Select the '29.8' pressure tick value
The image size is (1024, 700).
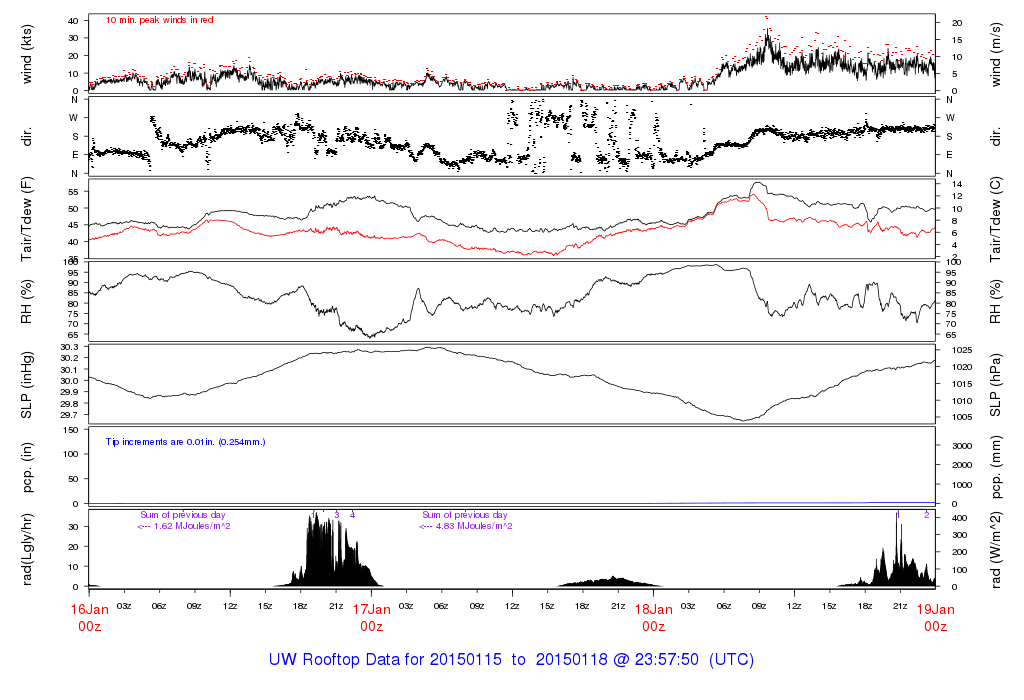(69, 404)
